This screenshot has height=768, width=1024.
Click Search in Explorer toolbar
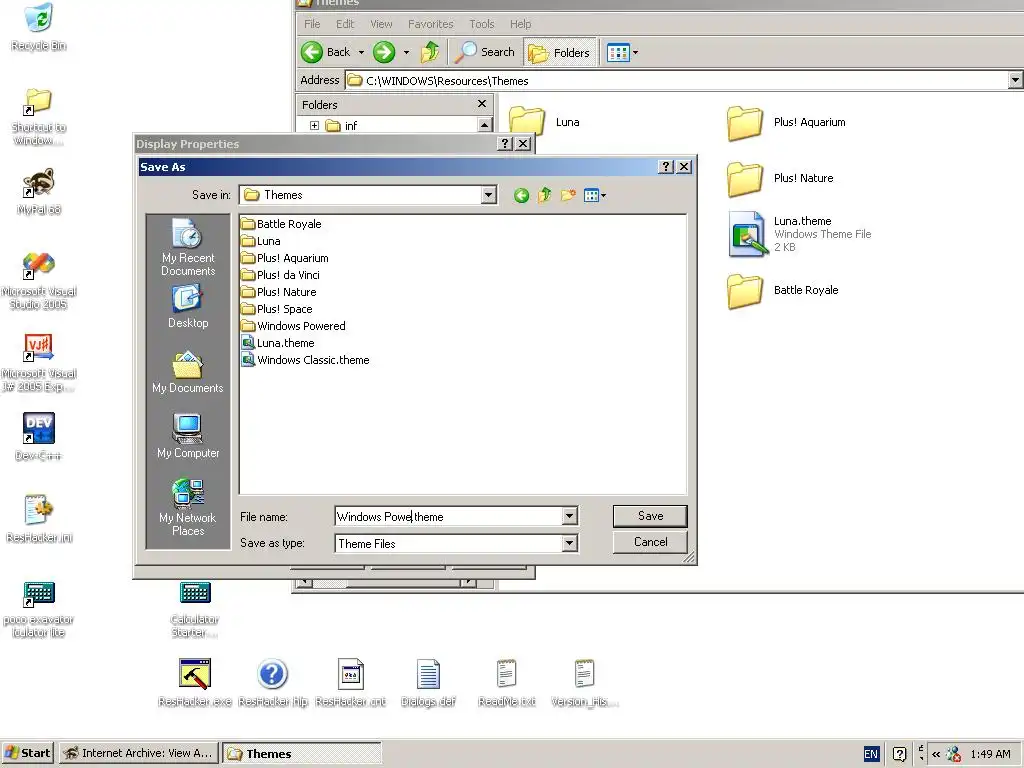485,52
